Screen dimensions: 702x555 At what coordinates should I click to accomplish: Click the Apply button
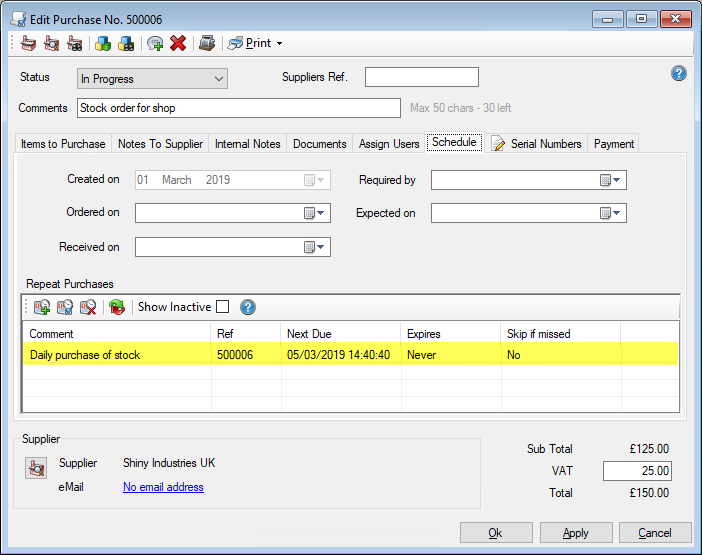pos(575,533)
